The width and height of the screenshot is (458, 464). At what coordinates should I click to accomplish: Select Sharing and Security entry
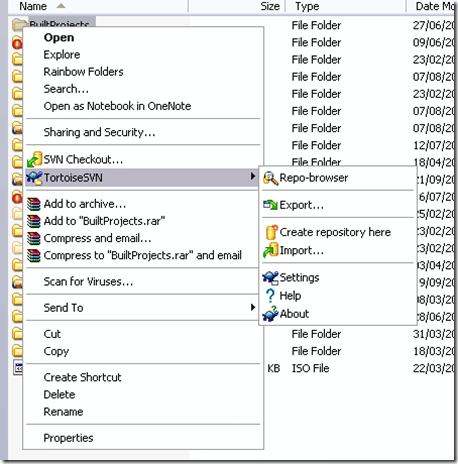[99, 132]
